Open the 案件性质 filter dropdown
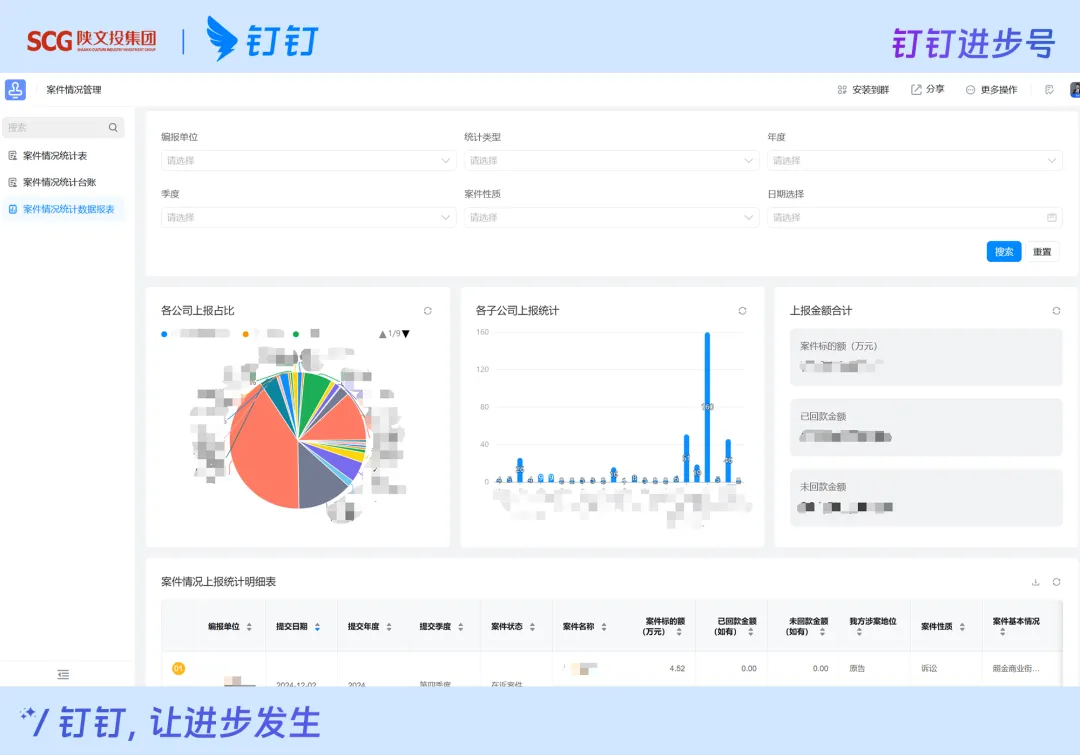The height and width of the screenshot is (755, 1080). click(x=611, y=218)
